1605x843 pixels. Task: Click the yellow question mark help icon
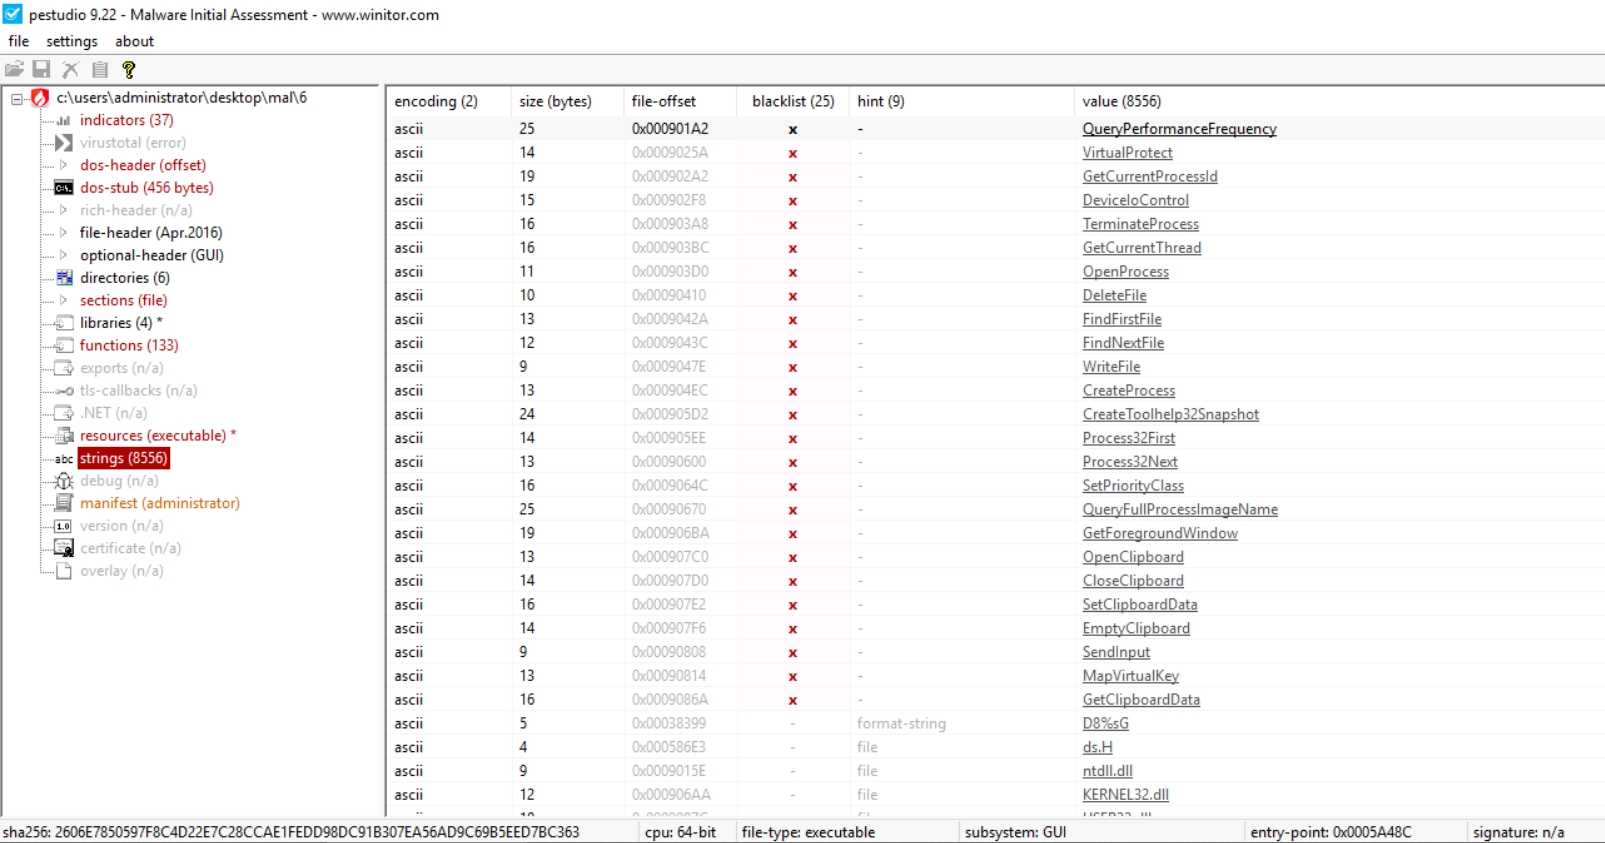click(128, 69)
